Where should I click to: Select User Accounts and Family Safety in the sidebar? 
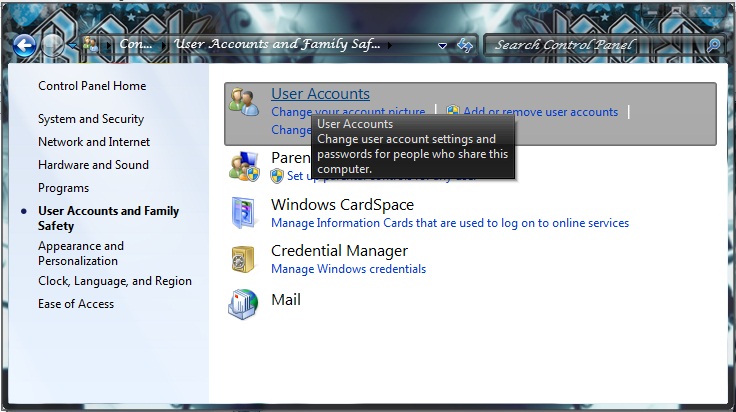coord(108,218)
